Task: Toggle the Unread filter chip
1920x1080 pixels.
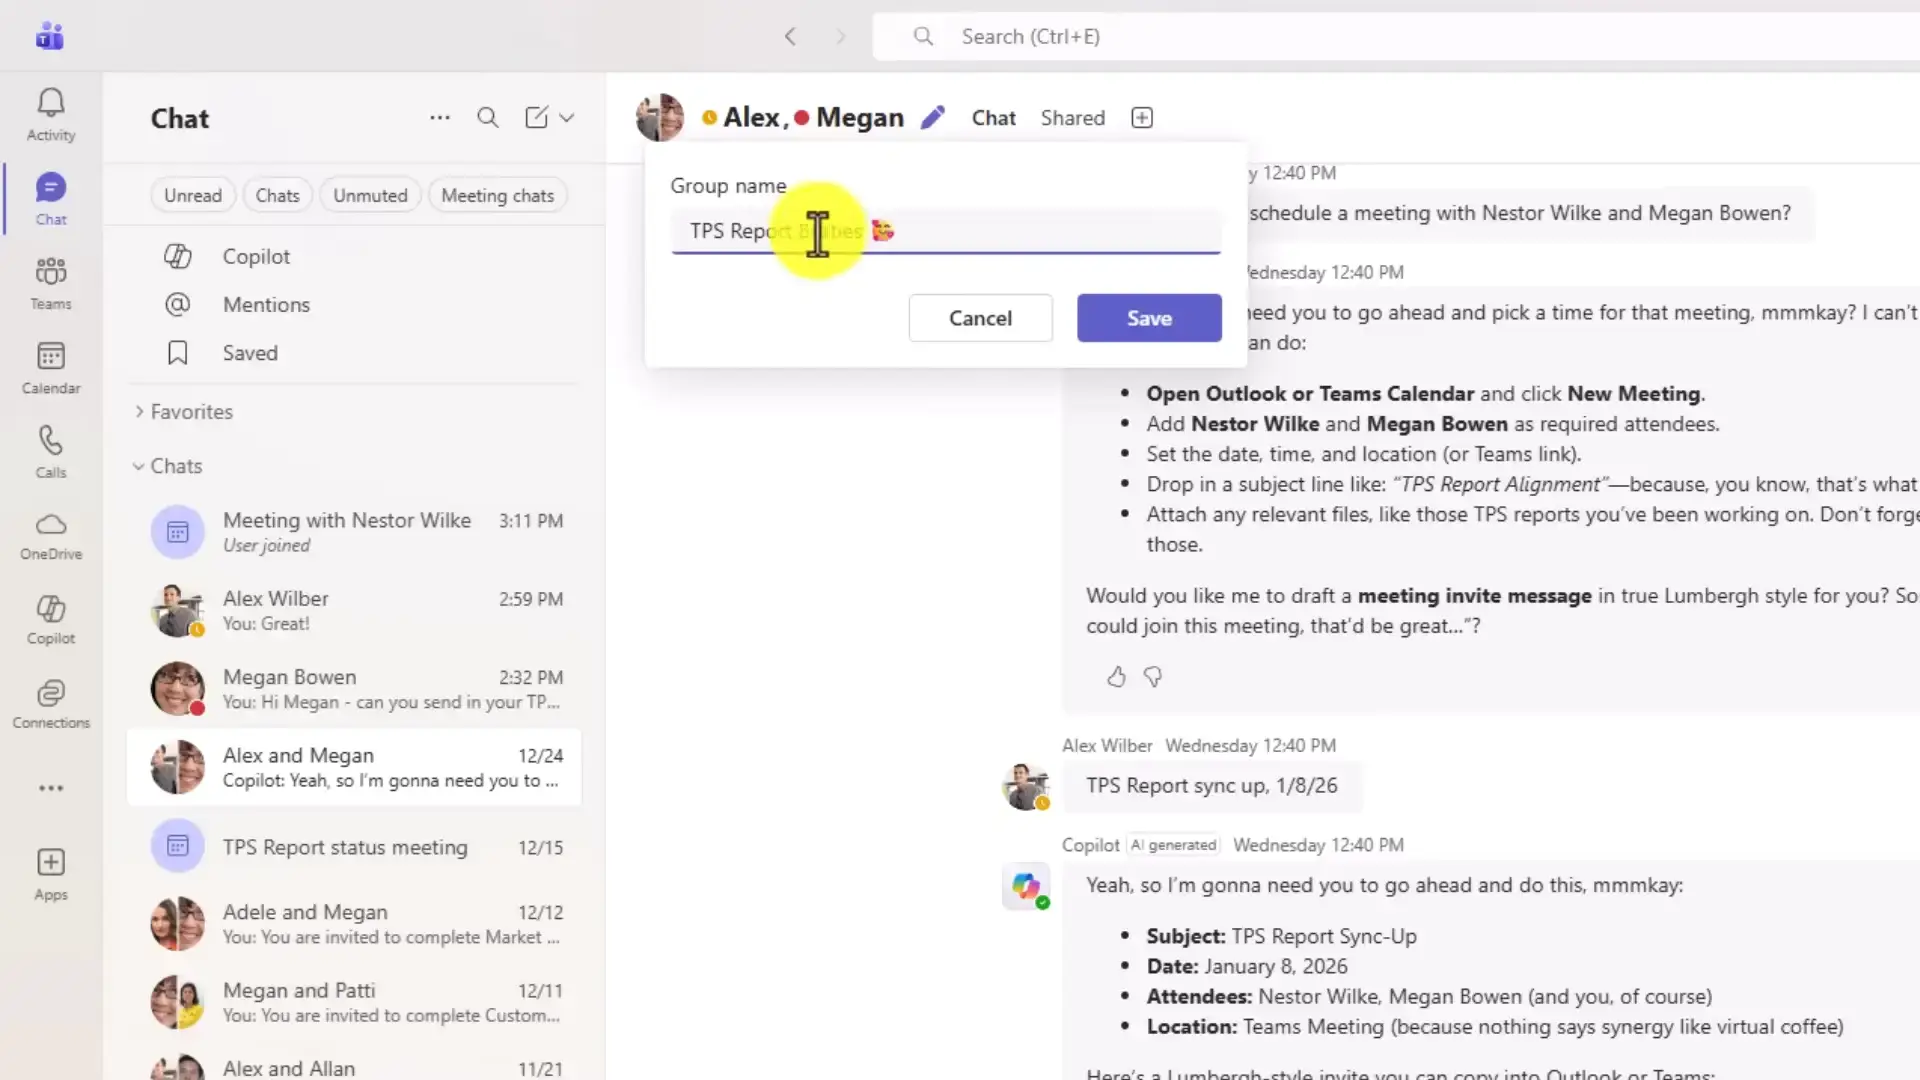Action: [193, 196]
